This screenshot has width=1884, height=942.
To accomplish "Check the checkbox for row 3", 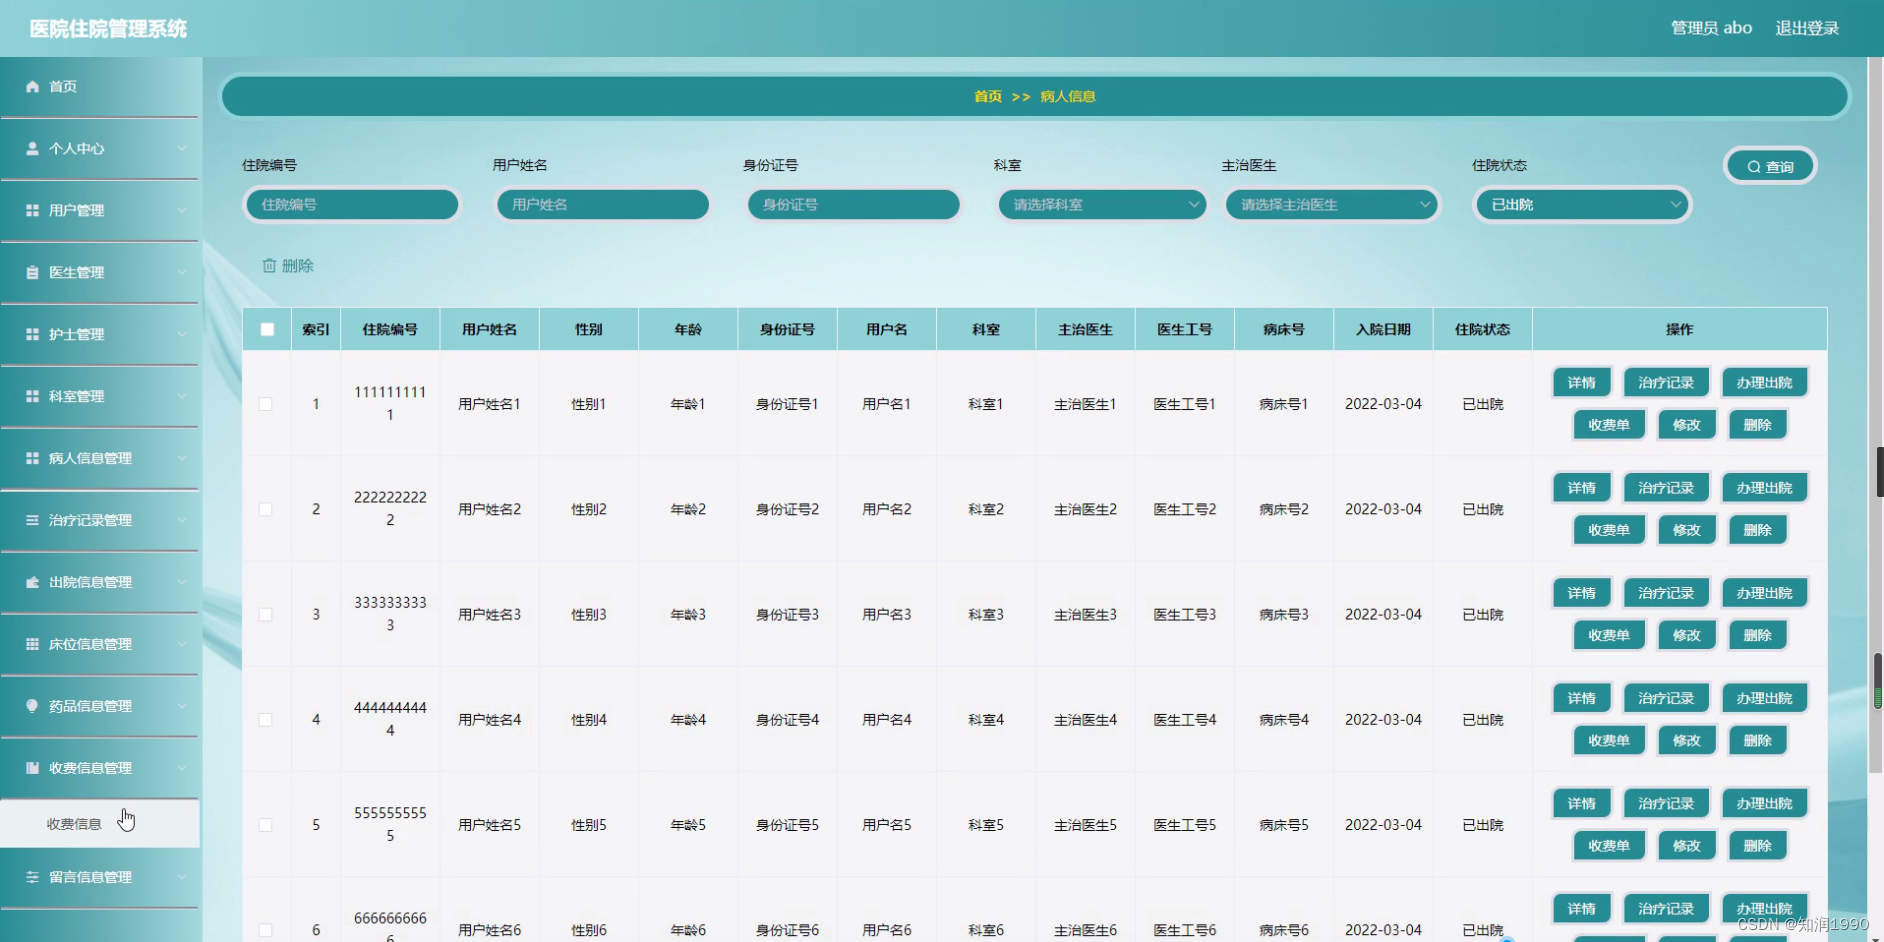I will pyautogui.click(x=266, y=614).
